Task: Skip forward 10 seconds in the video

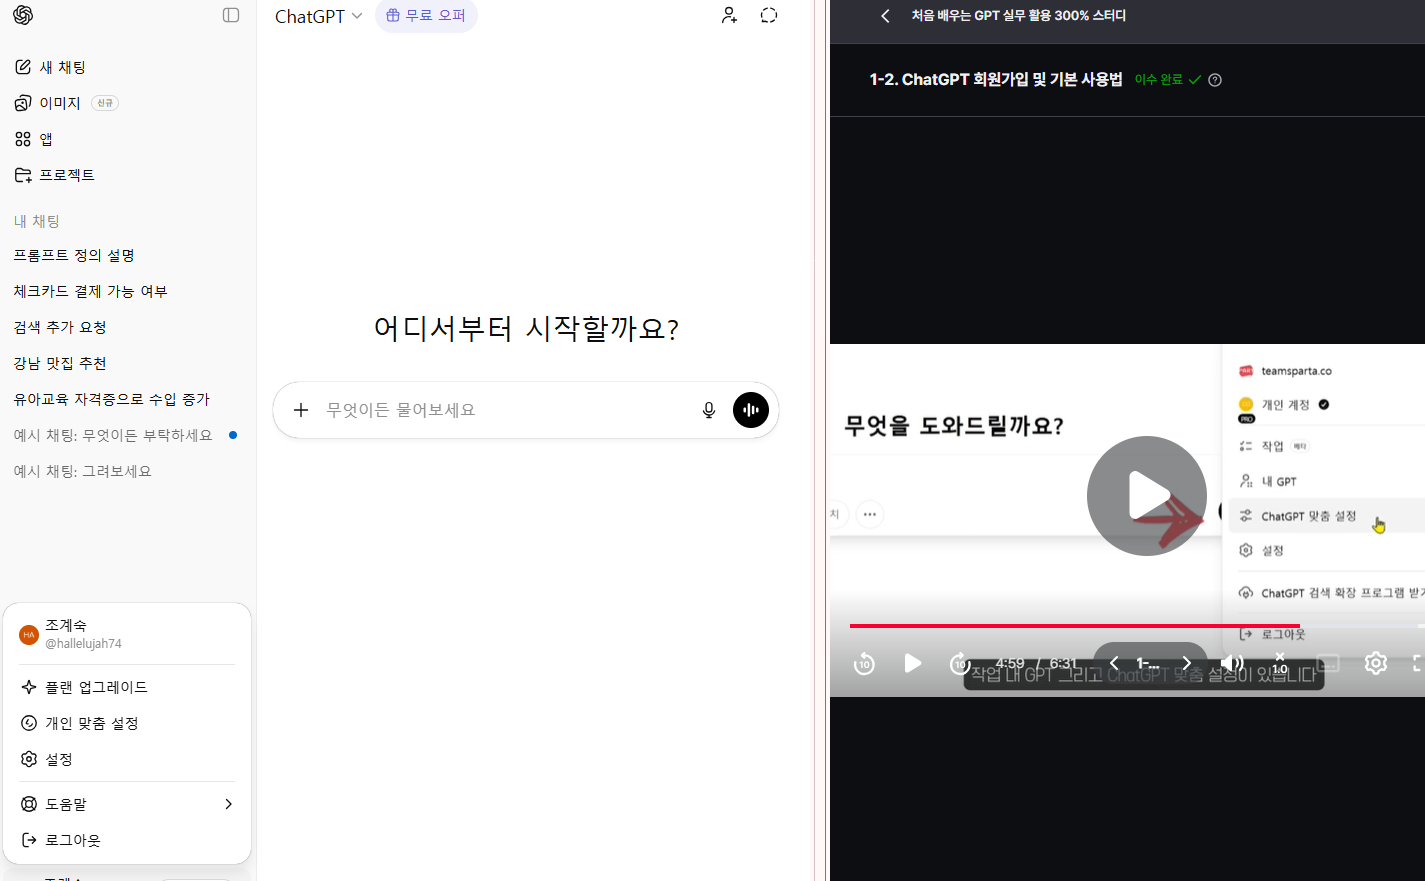Action: click(x=960, y=663)
